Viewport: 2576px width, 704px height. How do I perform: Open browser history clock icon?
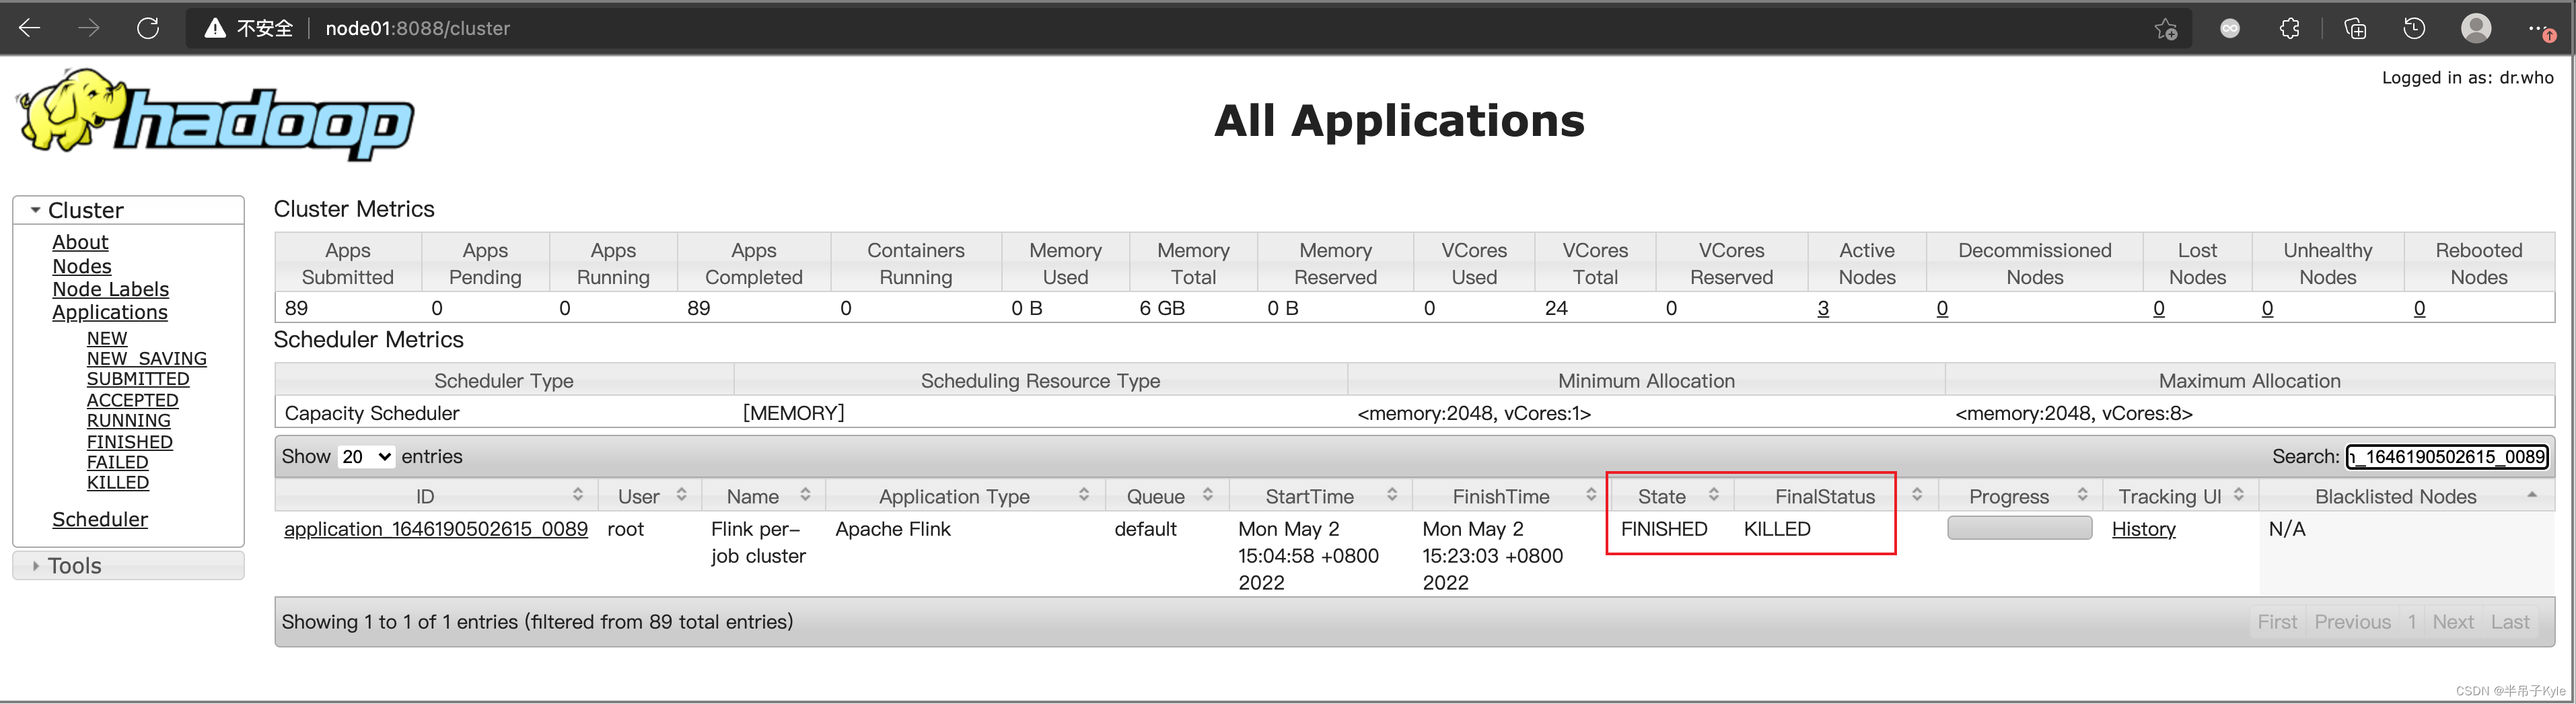[2414, 28]
